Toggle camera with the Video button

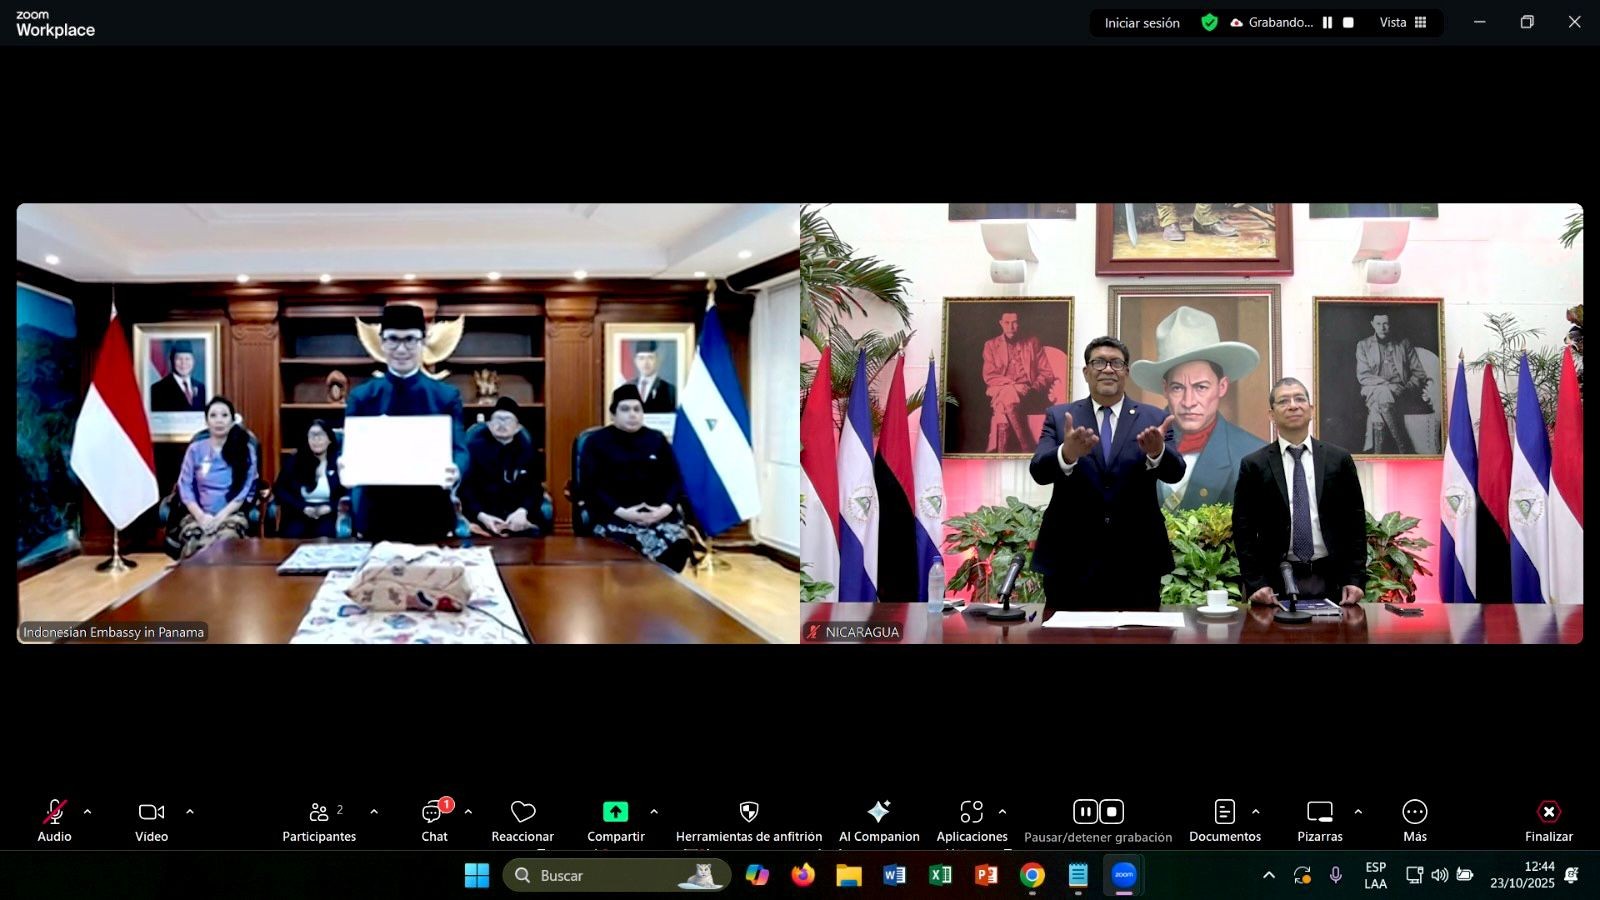(151, 812)
